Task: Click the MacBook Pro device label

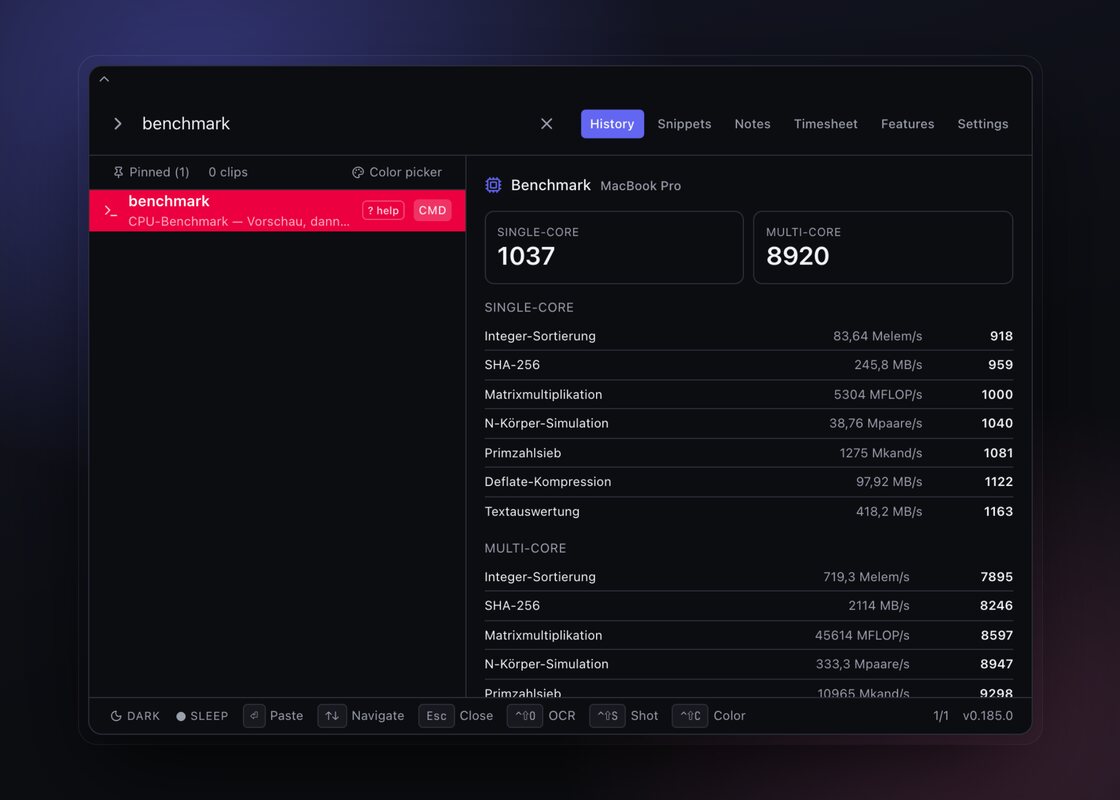Action: (x=641, y=186)
